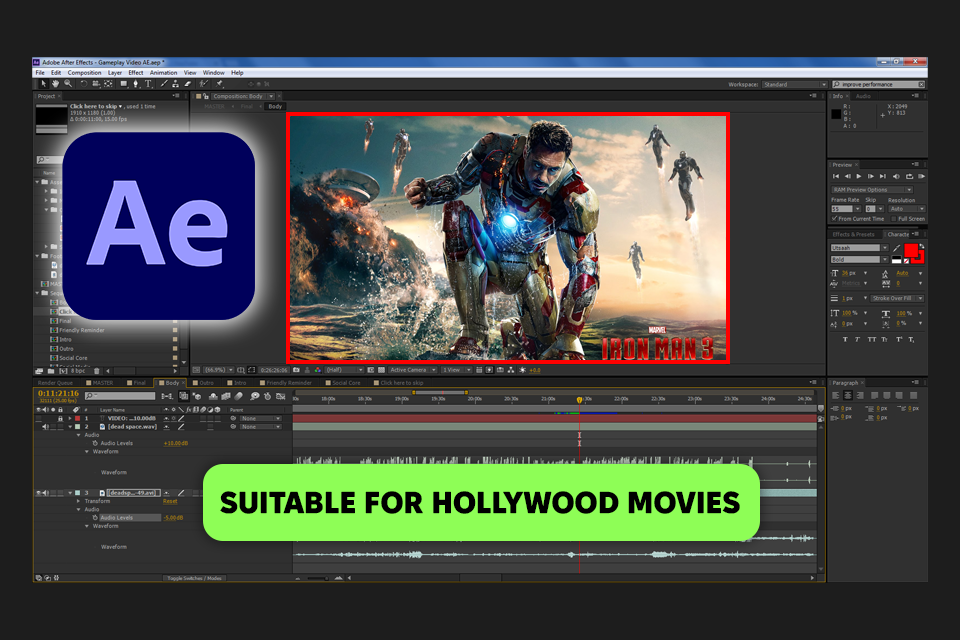Click the red stroke color swatch
This screenshot has width=960, height=640.
coord(920,258)
